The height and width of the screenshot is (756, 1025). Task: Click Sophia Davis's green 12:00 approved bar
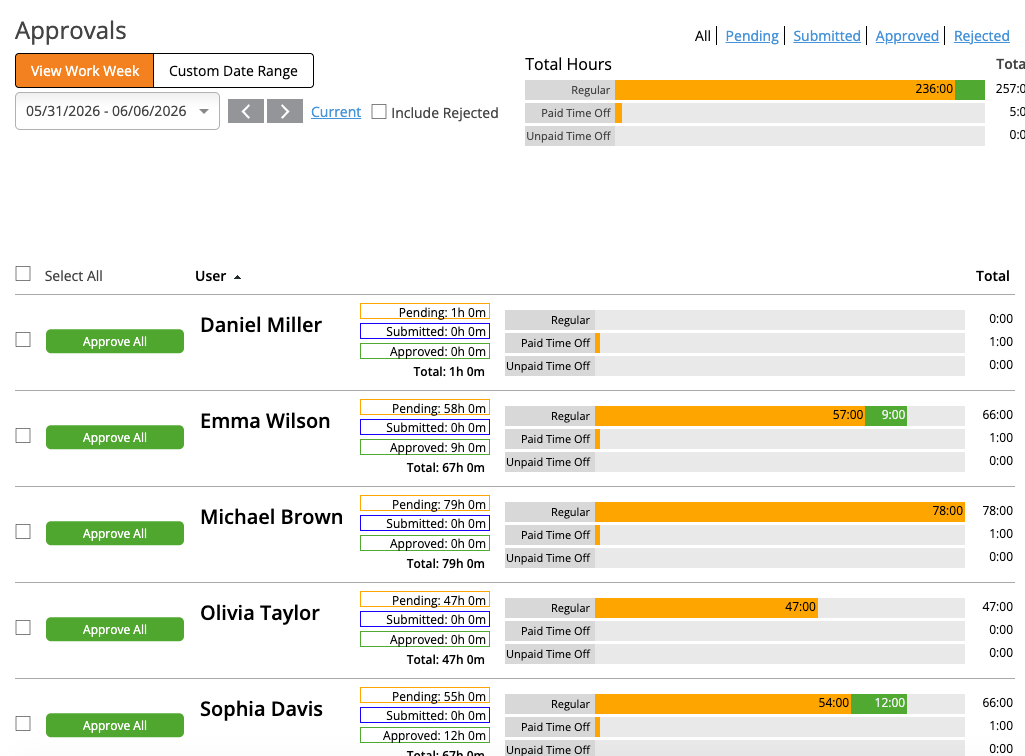[x=879, y=703]
